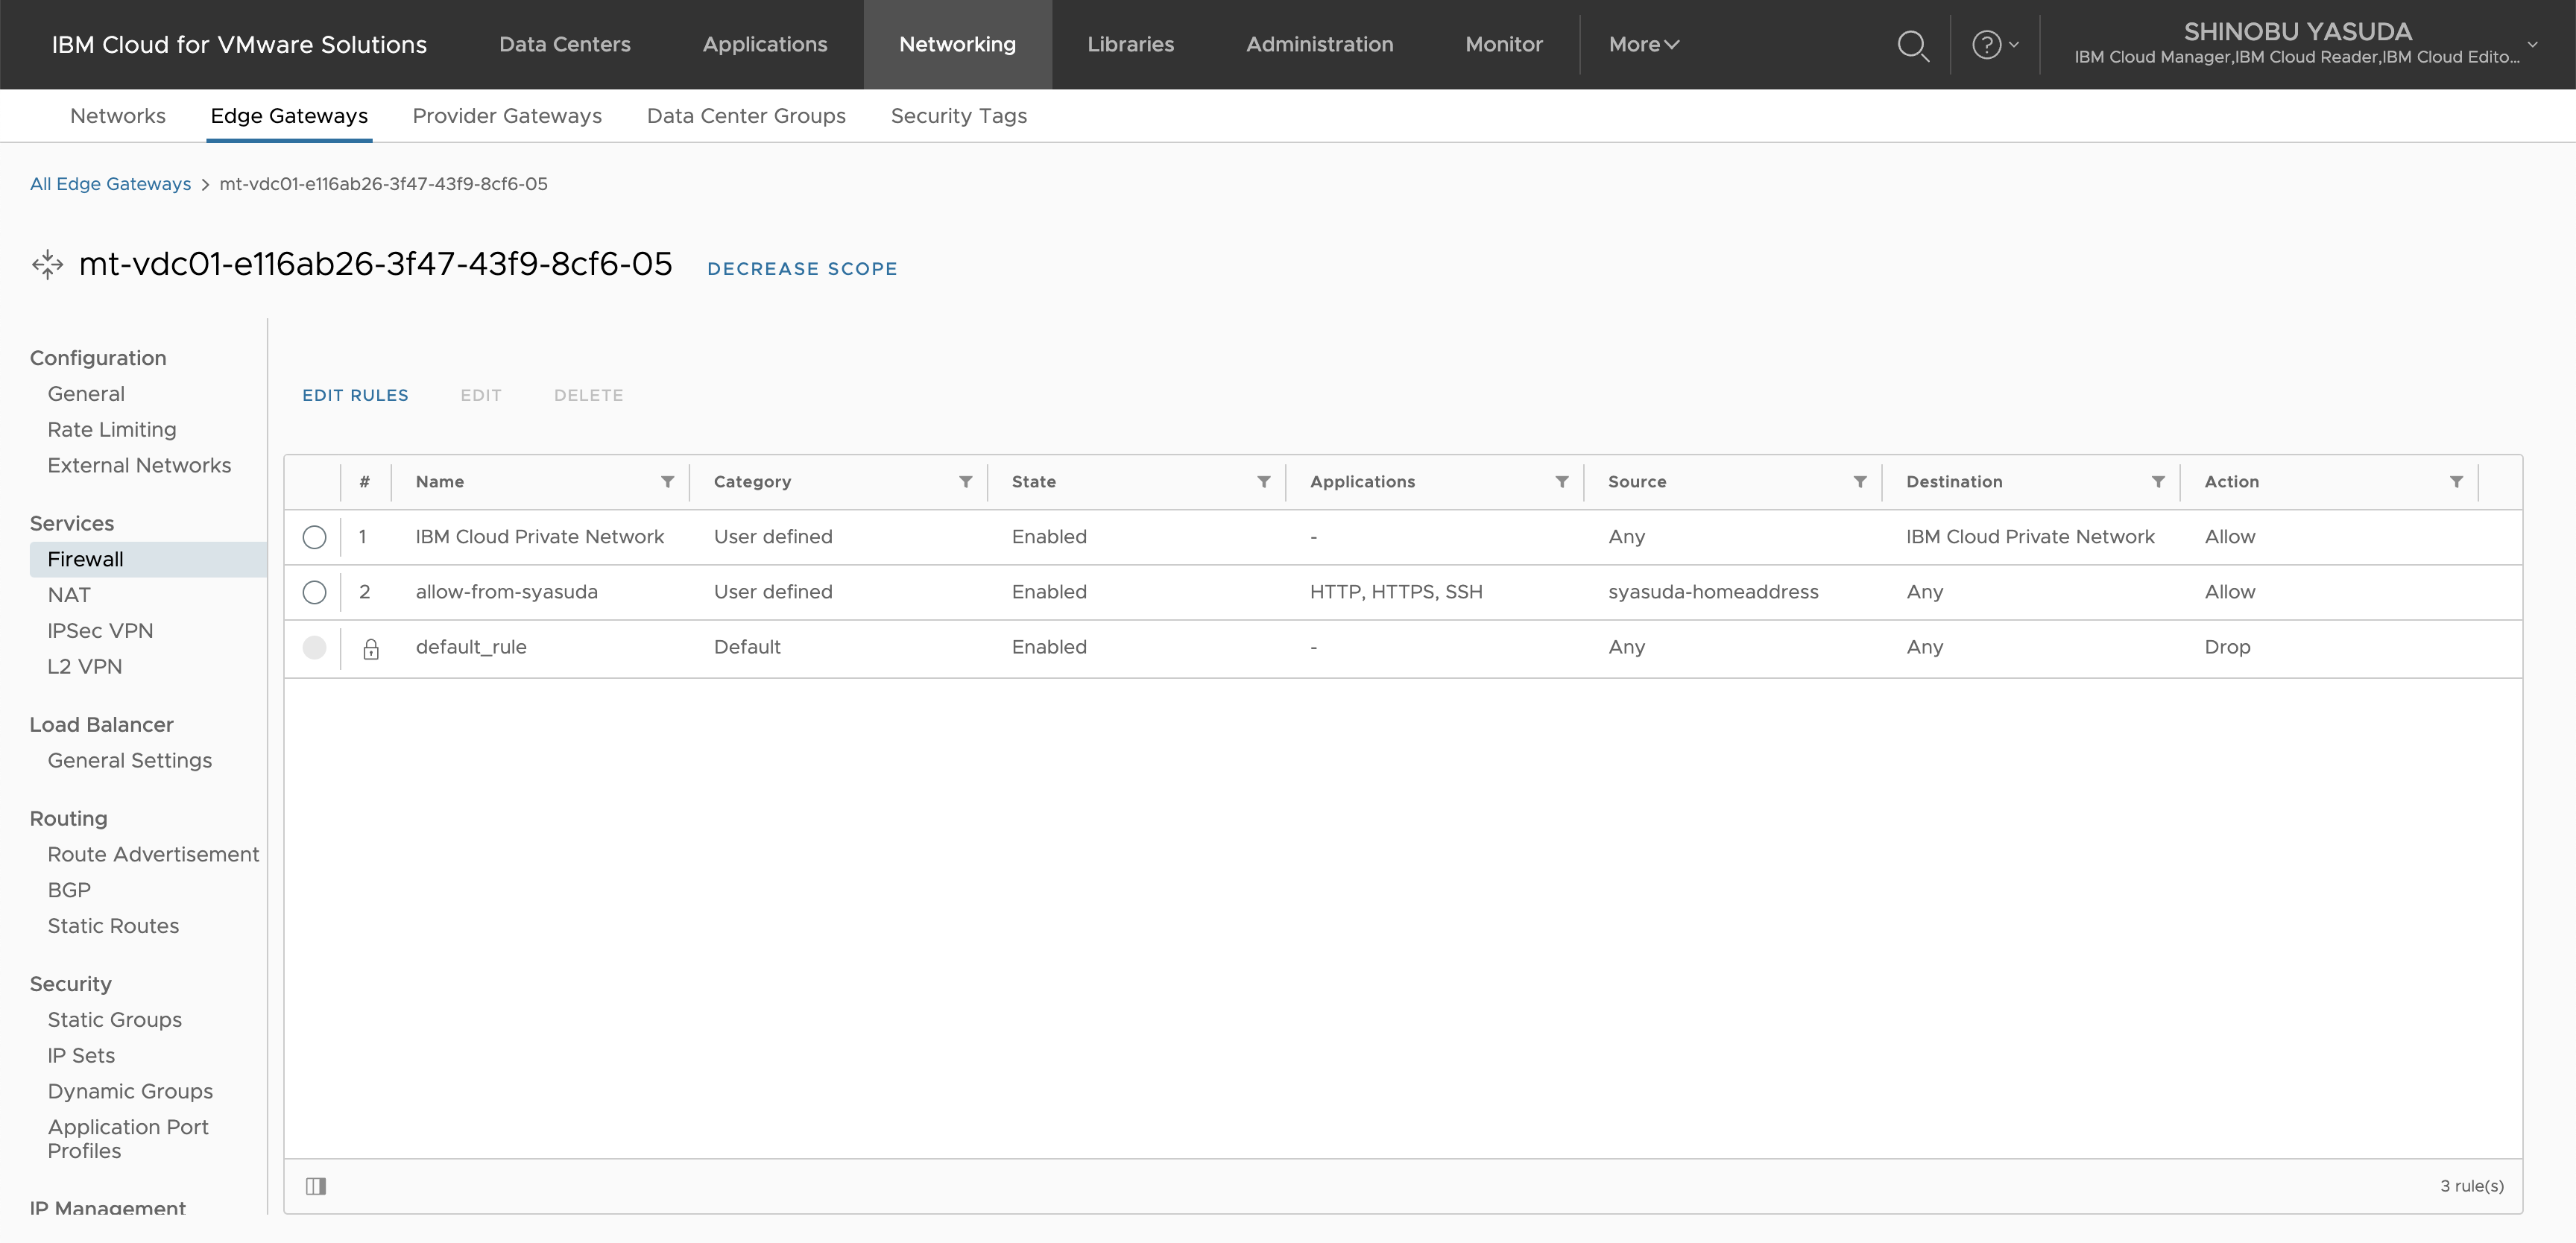This screenshot has width=2576, height=1243.
Task: Click the search magnifier icon
Action: pyautogui.click(x=1912, y=45)
